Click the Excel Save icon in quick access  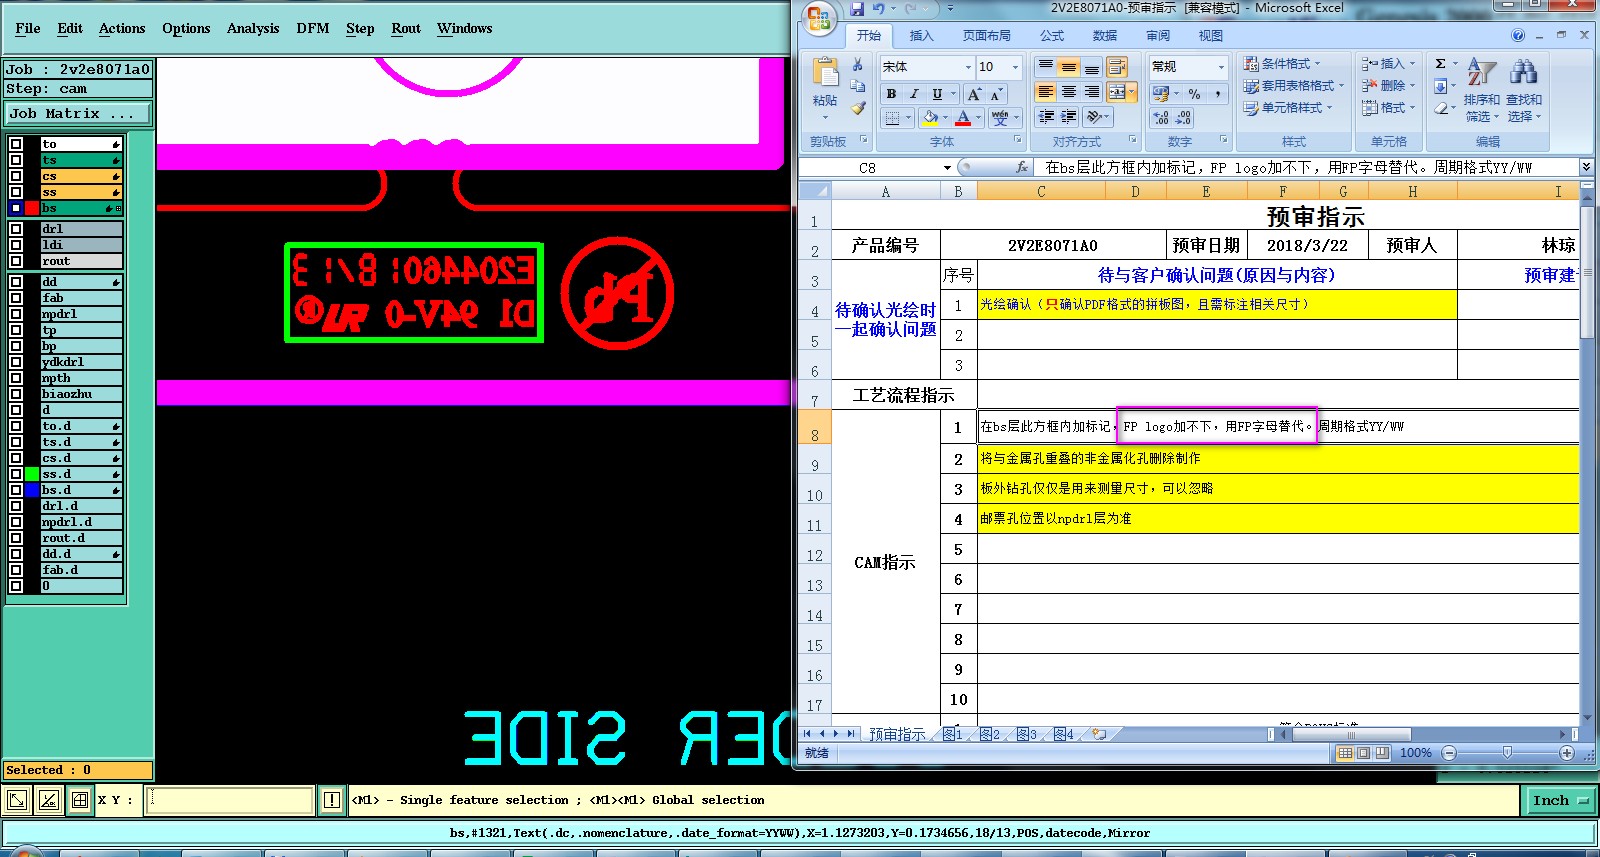(x=856, y=9)
